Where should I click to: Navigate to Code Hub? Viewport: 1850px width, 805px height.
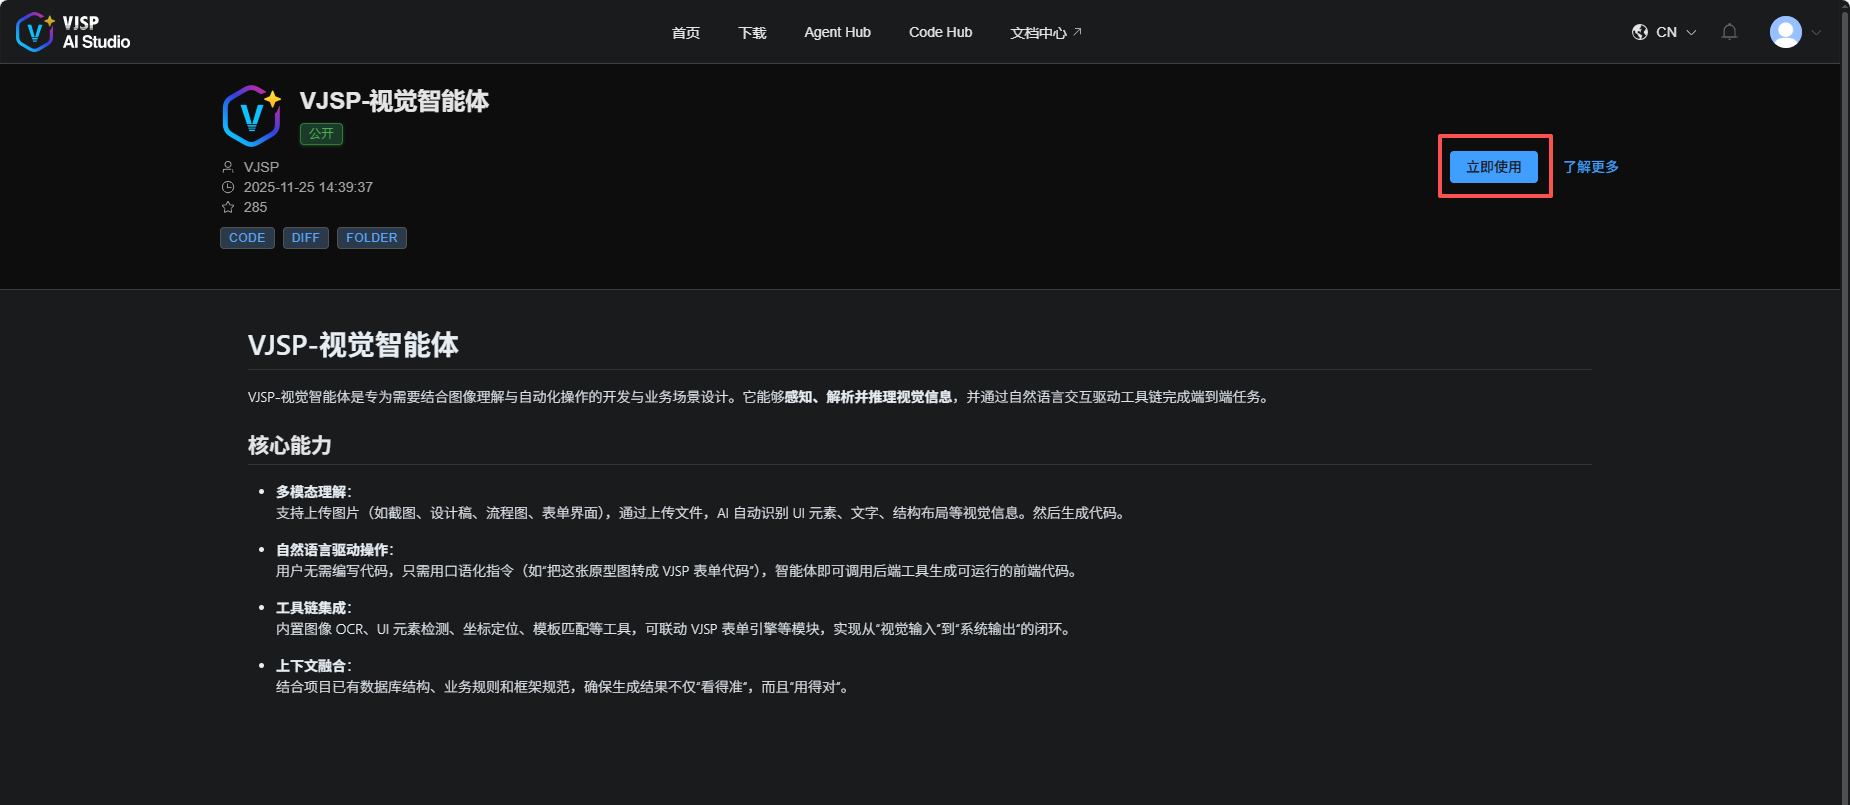[x=940, y=32]
